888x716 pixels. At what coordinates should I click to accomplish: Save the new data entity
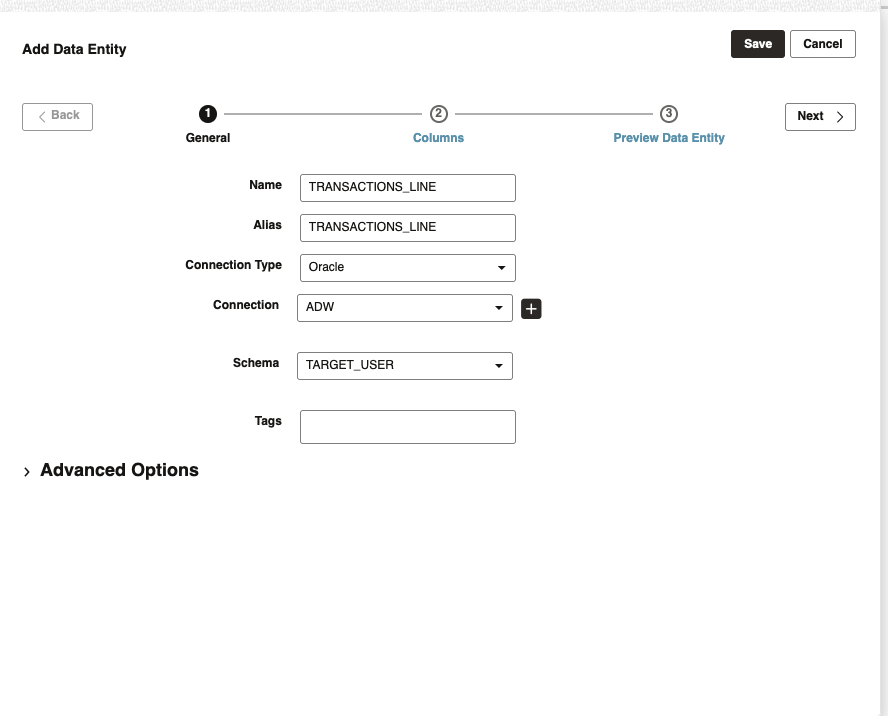click(757, 43)
